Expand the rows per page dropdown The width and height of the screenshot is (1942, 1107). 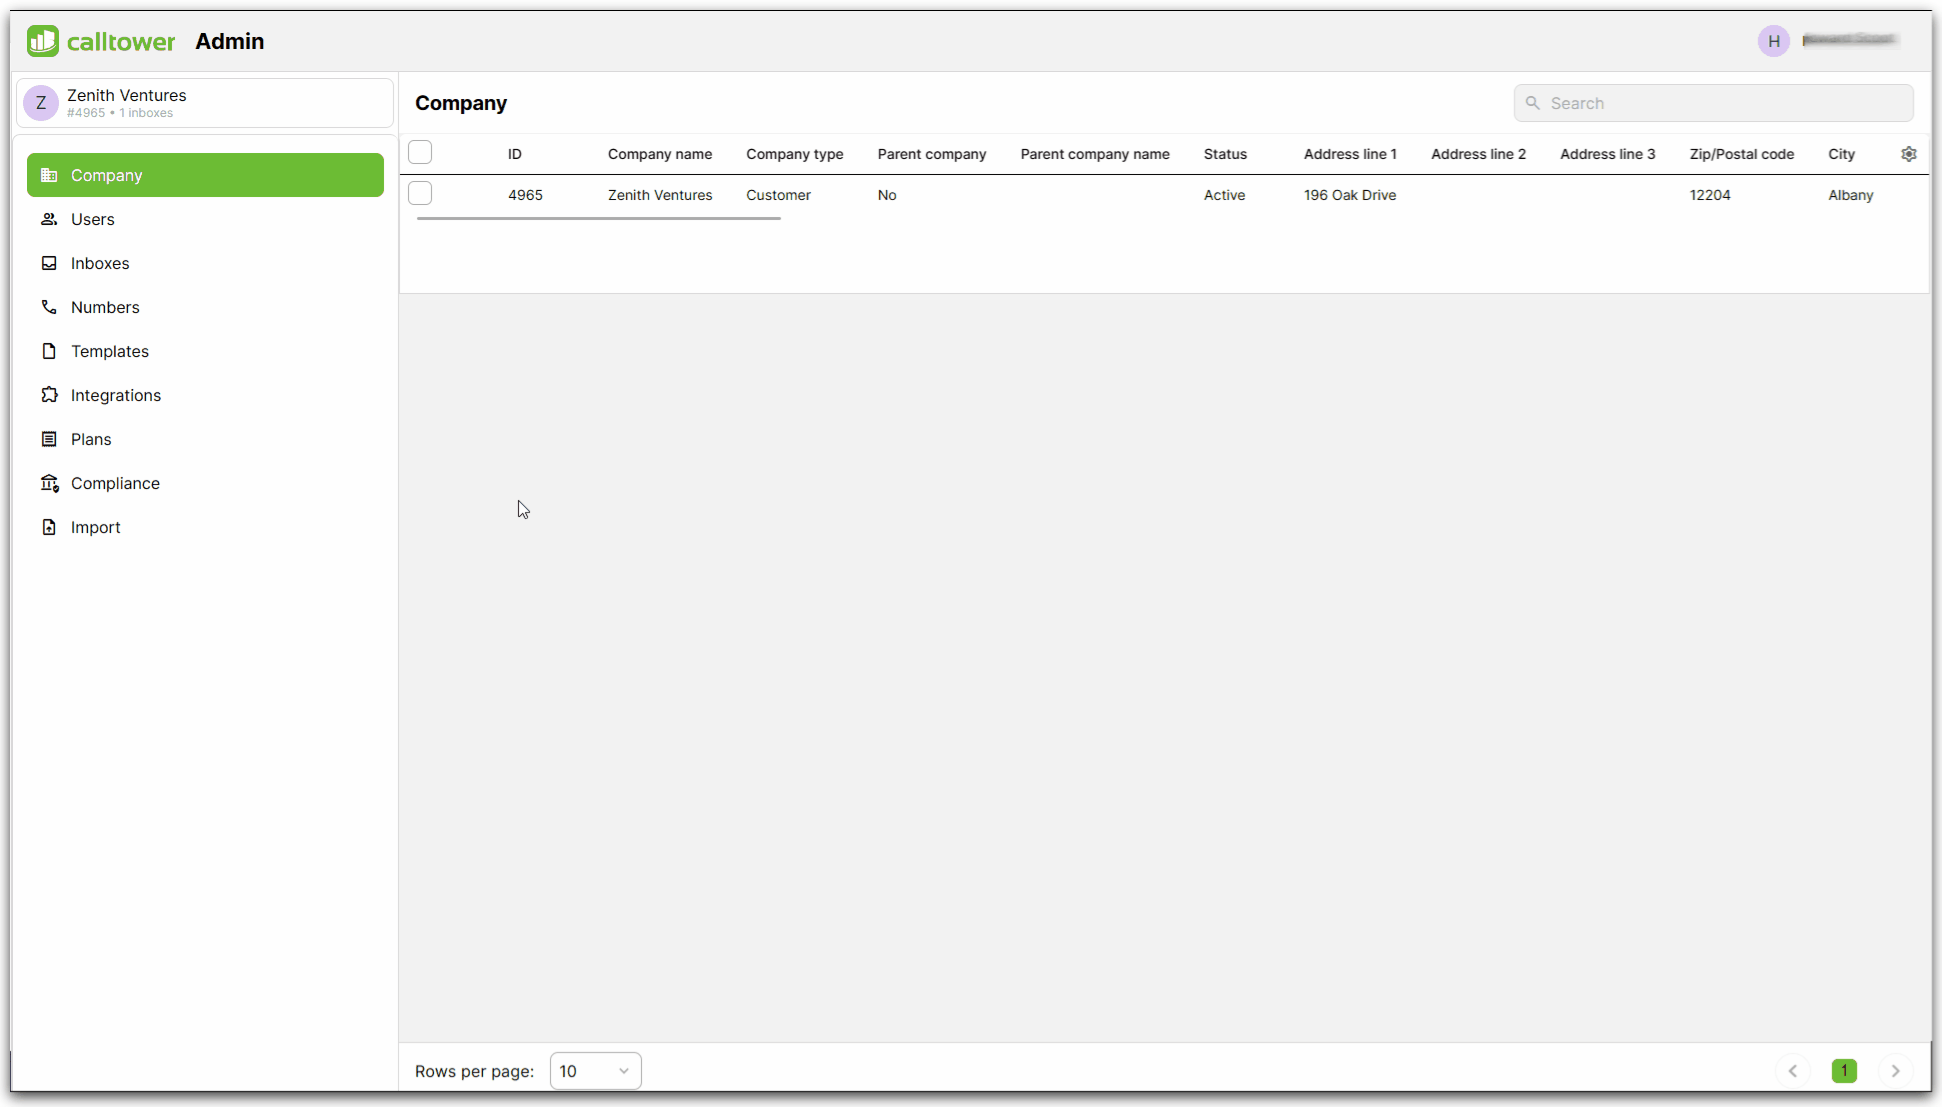pyautogui.click(x=594, y=1070)
